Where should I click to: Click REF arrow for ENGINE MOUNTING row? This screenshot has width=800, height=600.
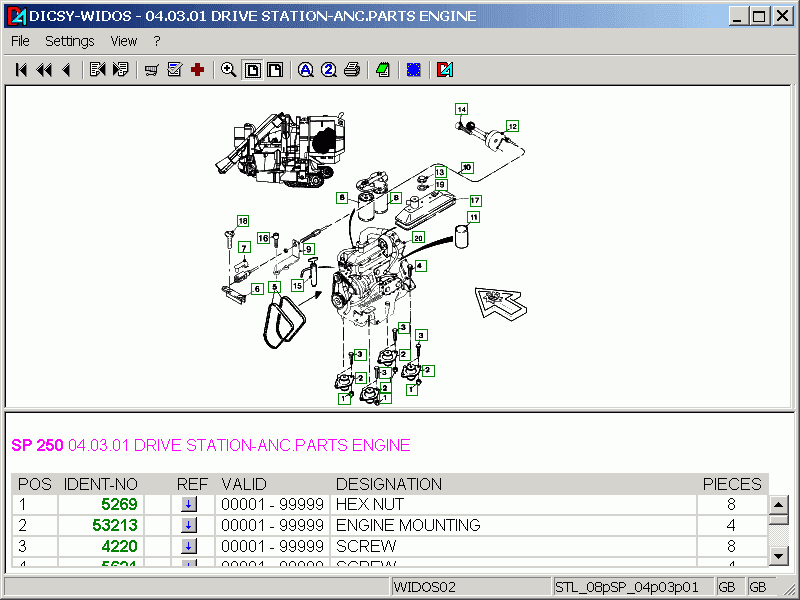click(x=189, y=525)
